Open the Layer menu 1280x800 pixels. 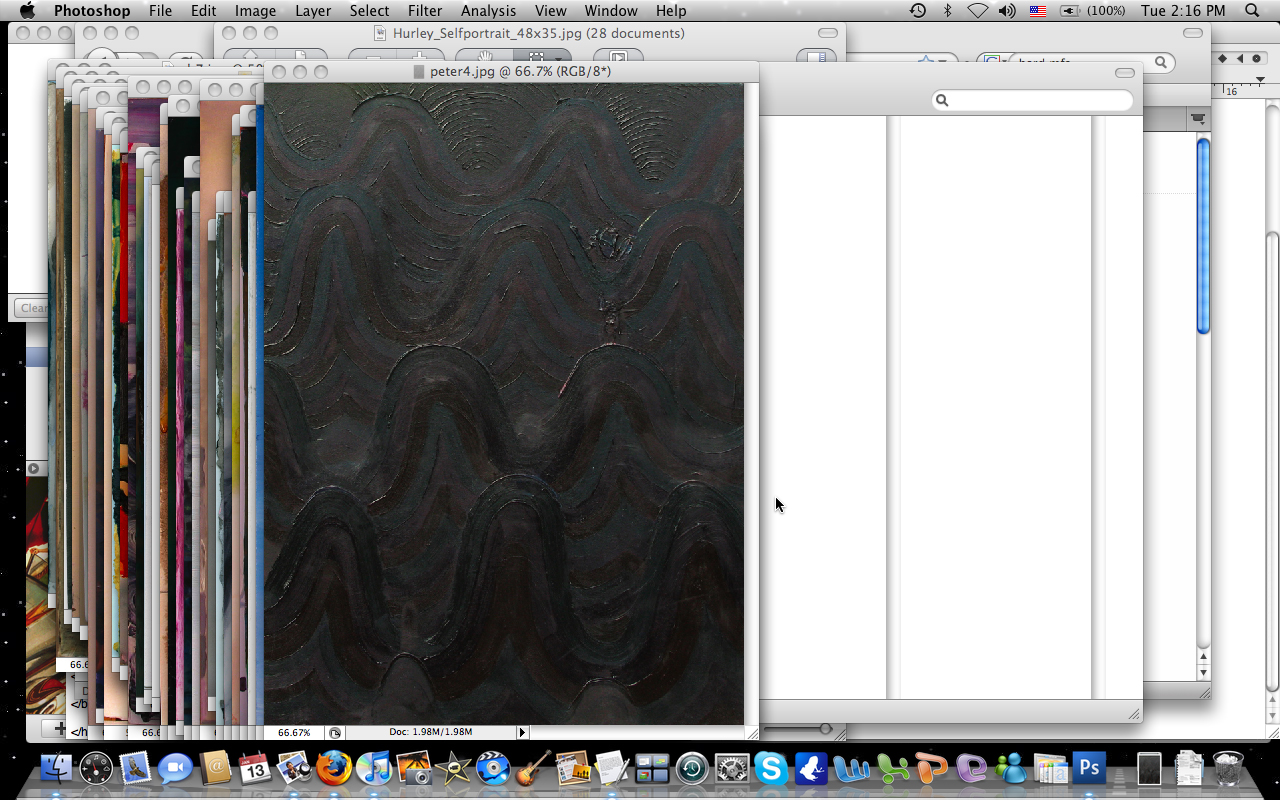coord(313,11)
